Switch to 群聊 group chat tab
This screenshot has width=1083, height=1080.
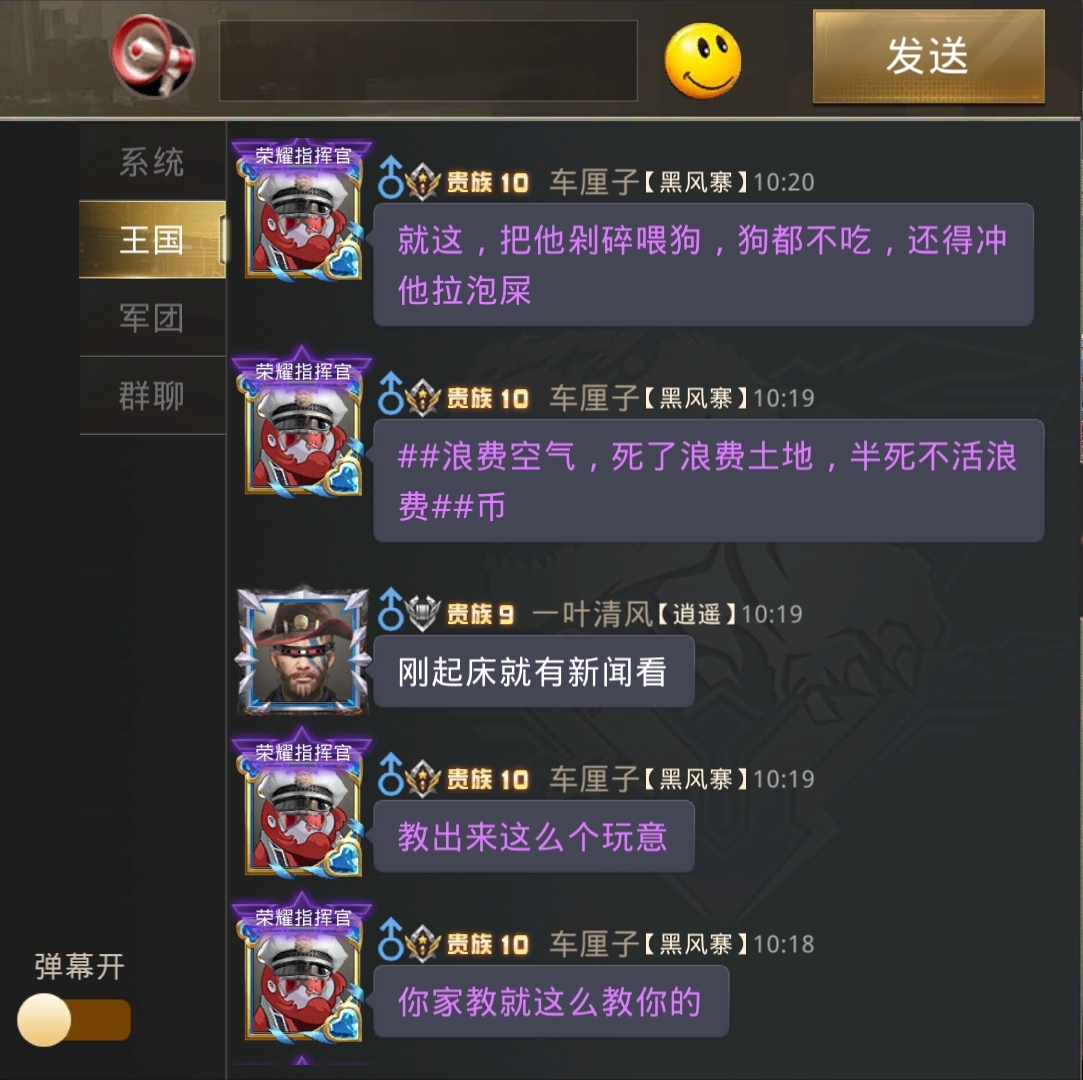point(152,396)
